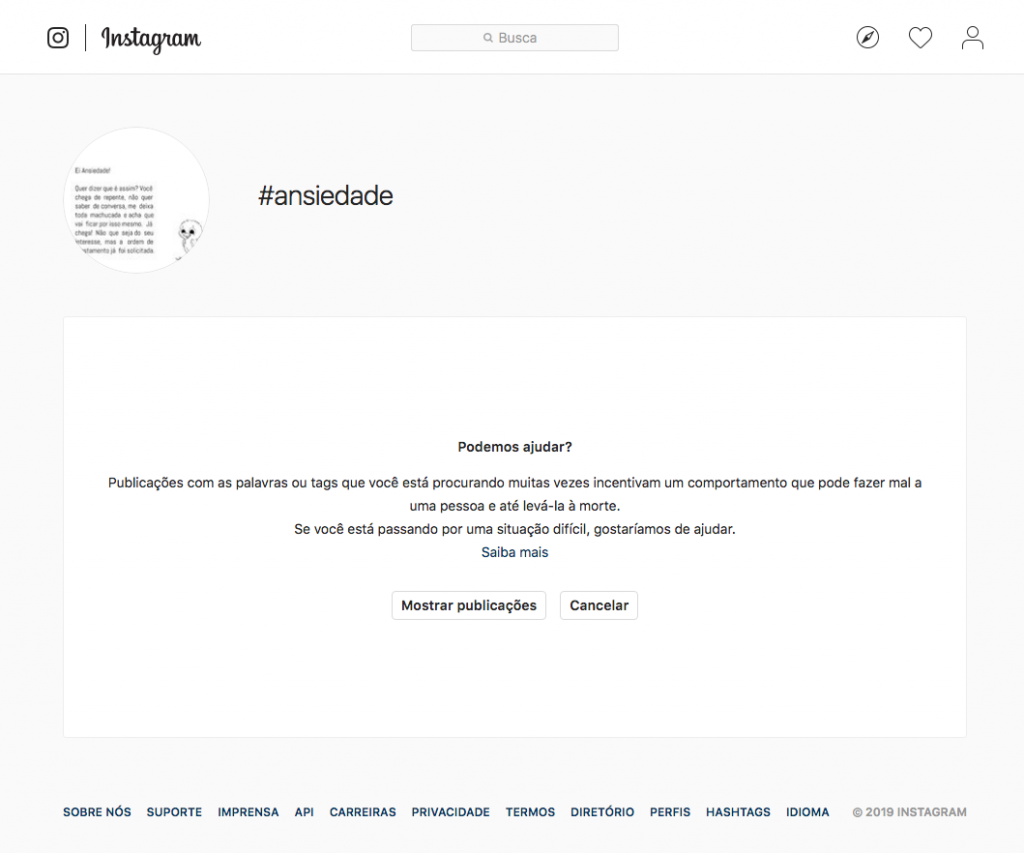
Task: Open the API footer link
Action: [x=304, y=812]
